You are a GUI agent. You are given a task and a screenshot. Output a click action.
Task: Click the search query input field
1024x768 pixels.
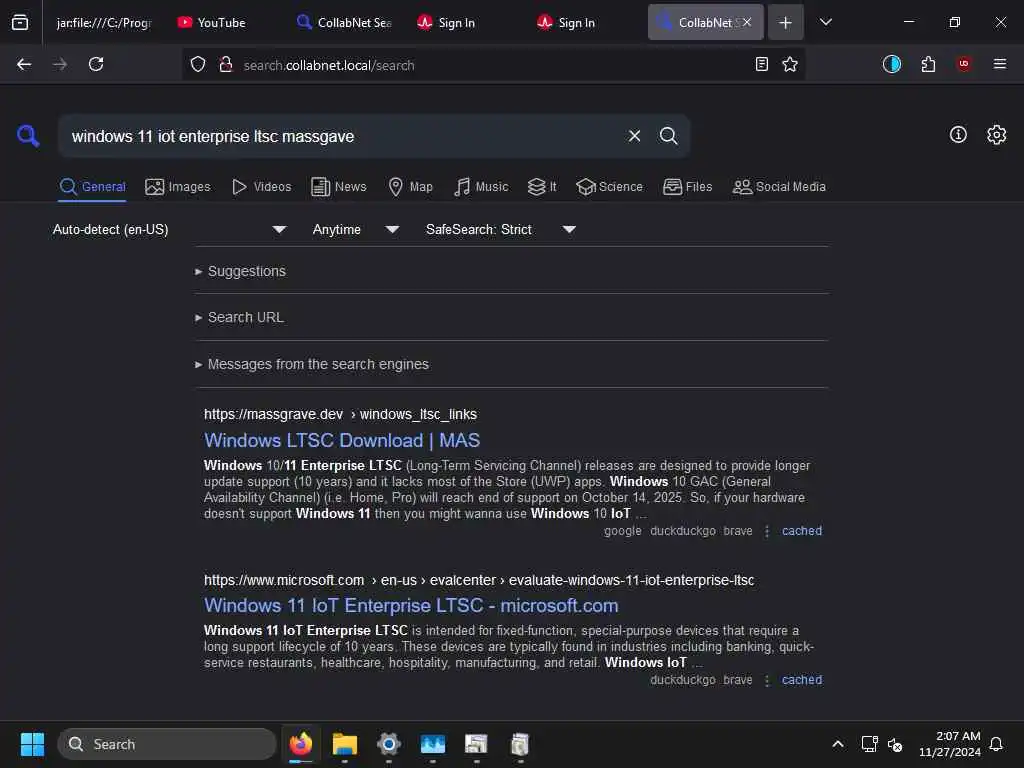pyautogui.click(x=343, y=136)
